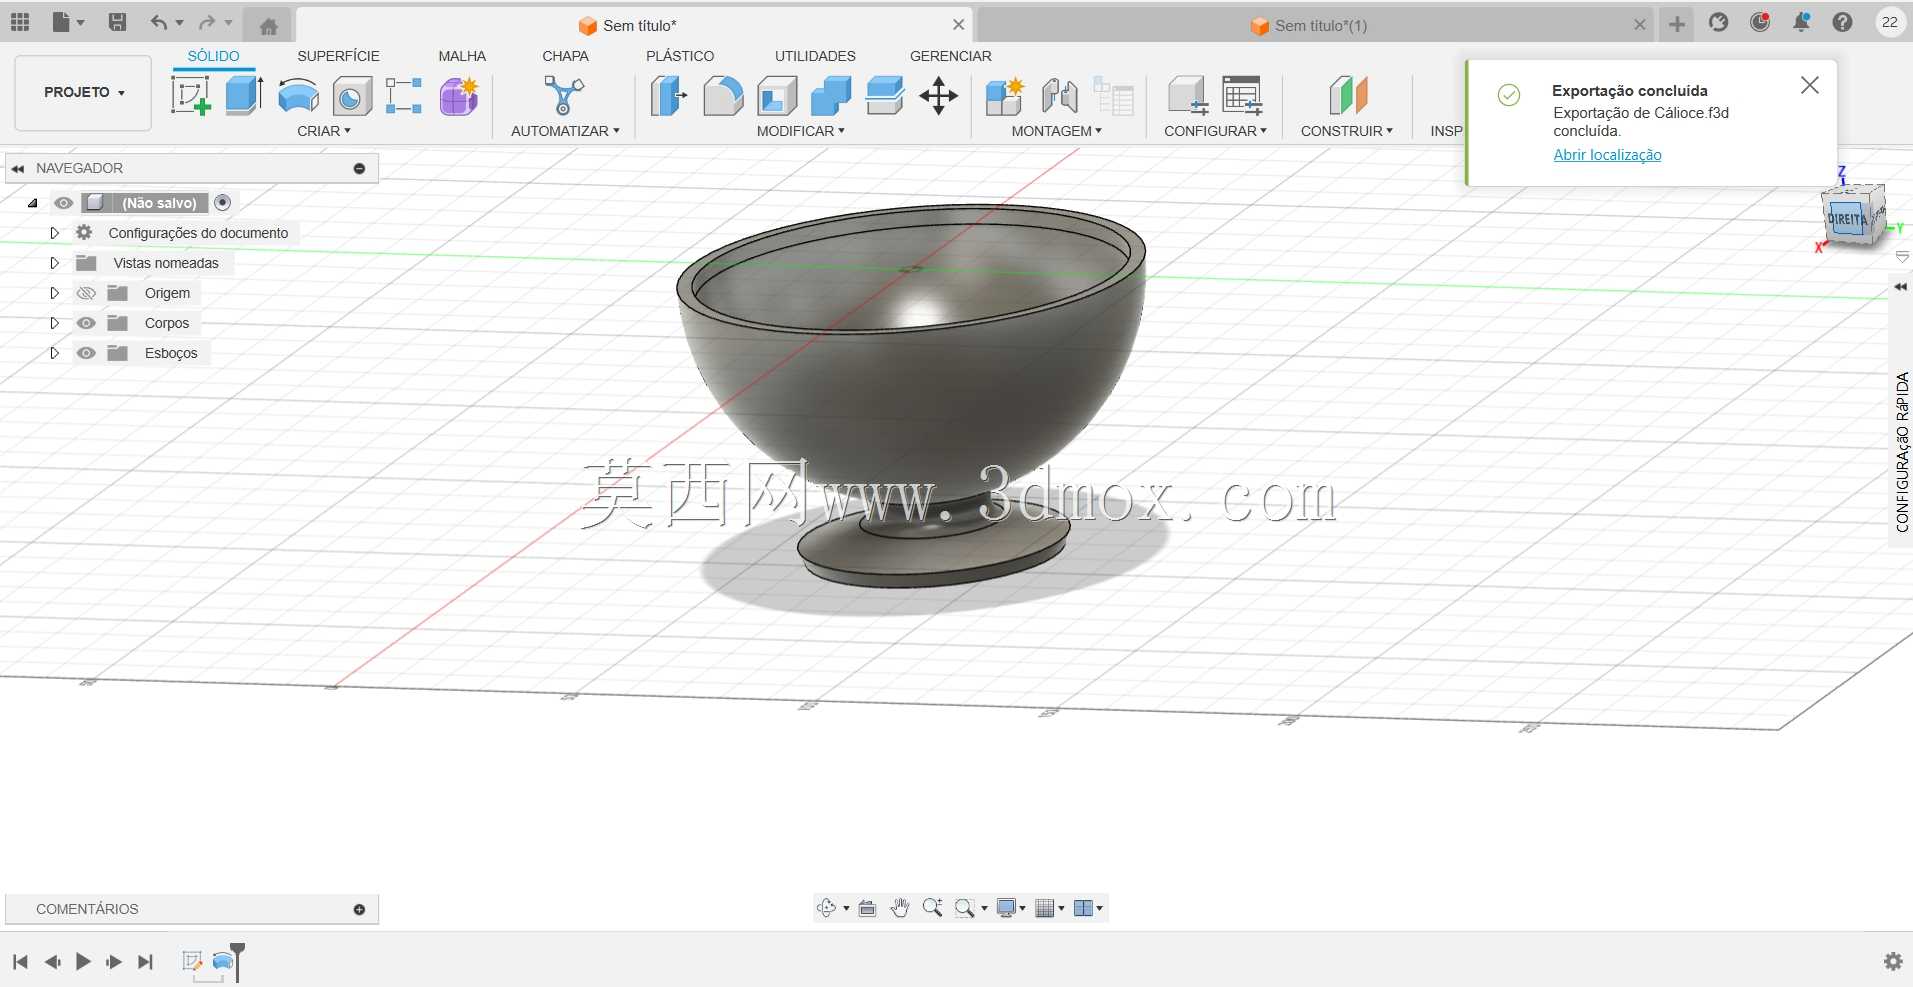Select the Move/Copy arrows tool

pyautogui.click(x=938, y=96)
